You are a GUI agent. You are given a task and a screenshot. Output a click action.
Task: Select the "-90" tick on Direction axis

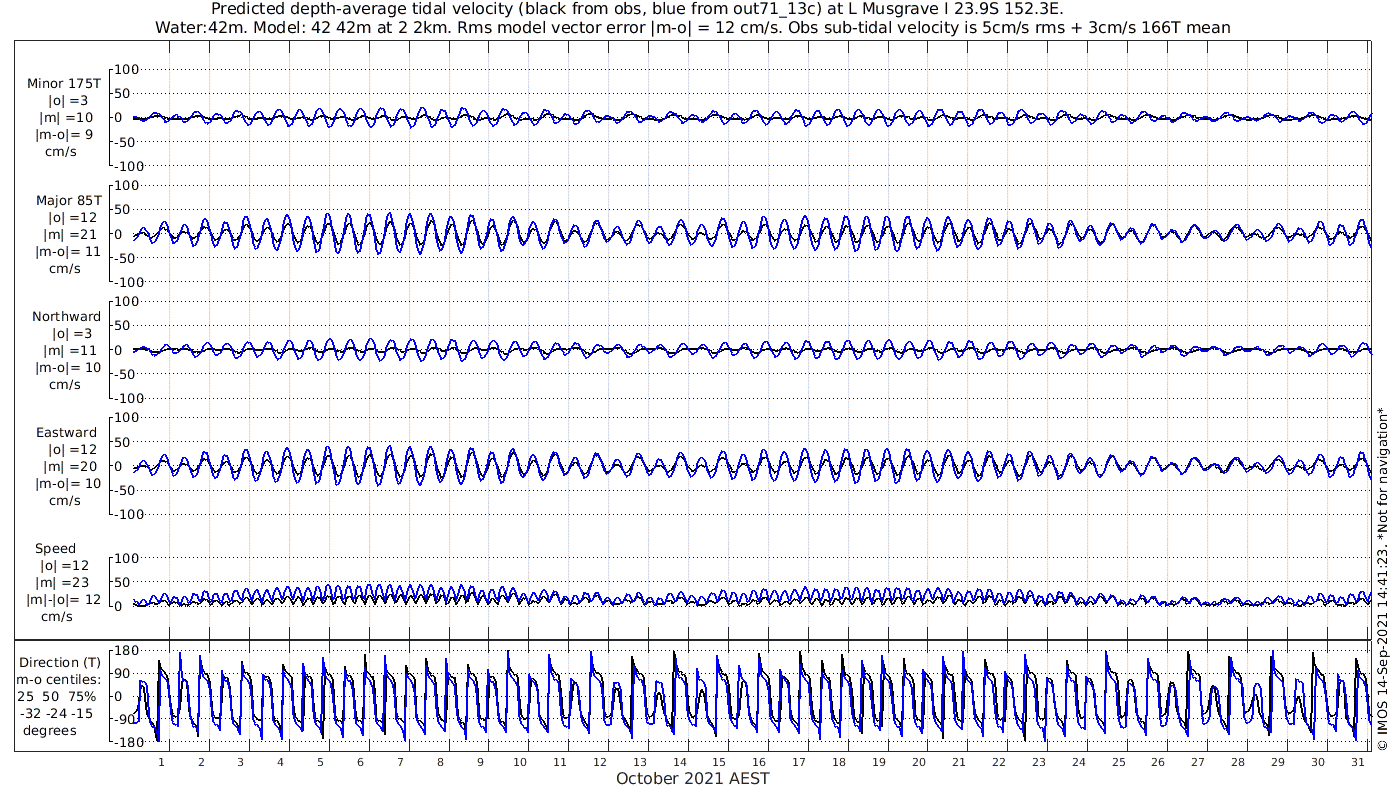[126, 720]
